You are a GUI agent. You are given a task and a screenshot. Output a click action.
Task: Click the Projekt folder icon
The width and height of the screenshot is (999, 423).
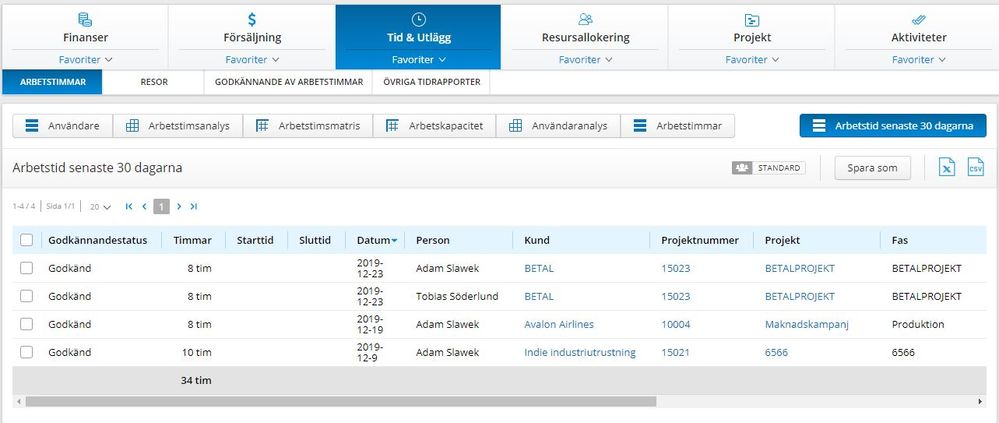[x=752, y=19]
